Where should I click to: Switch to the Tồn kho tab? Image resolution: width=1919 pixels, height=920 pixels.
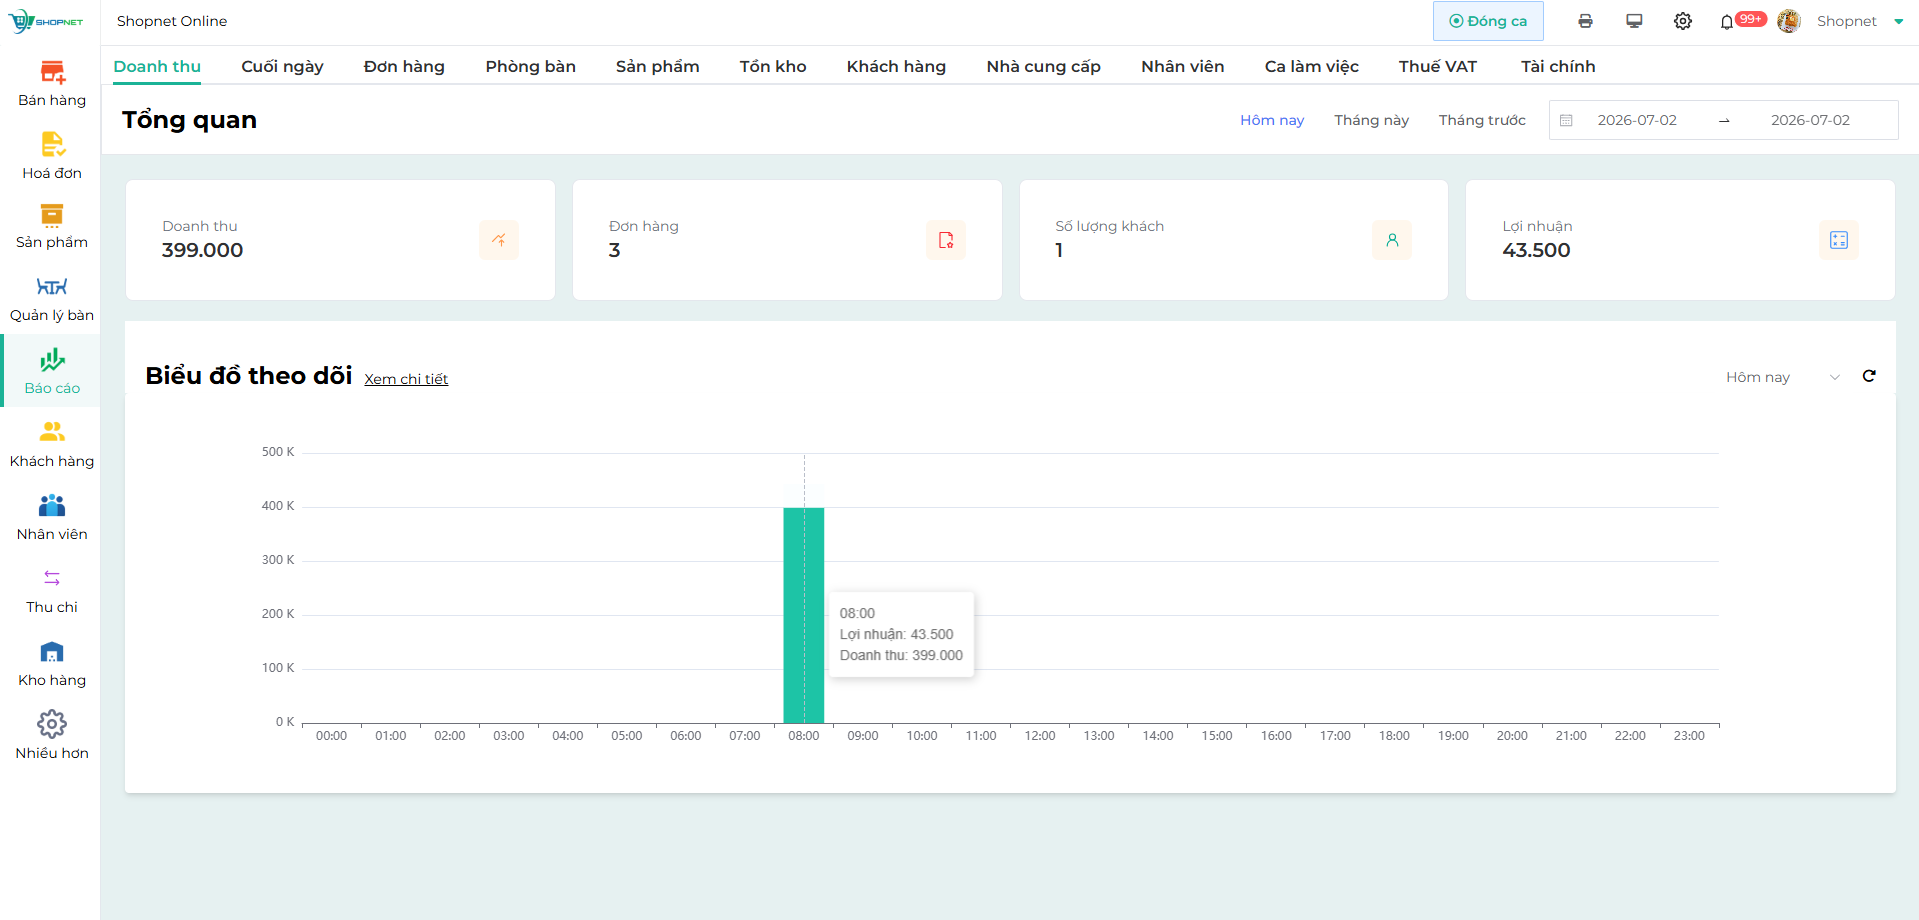[x=773, y=66]
